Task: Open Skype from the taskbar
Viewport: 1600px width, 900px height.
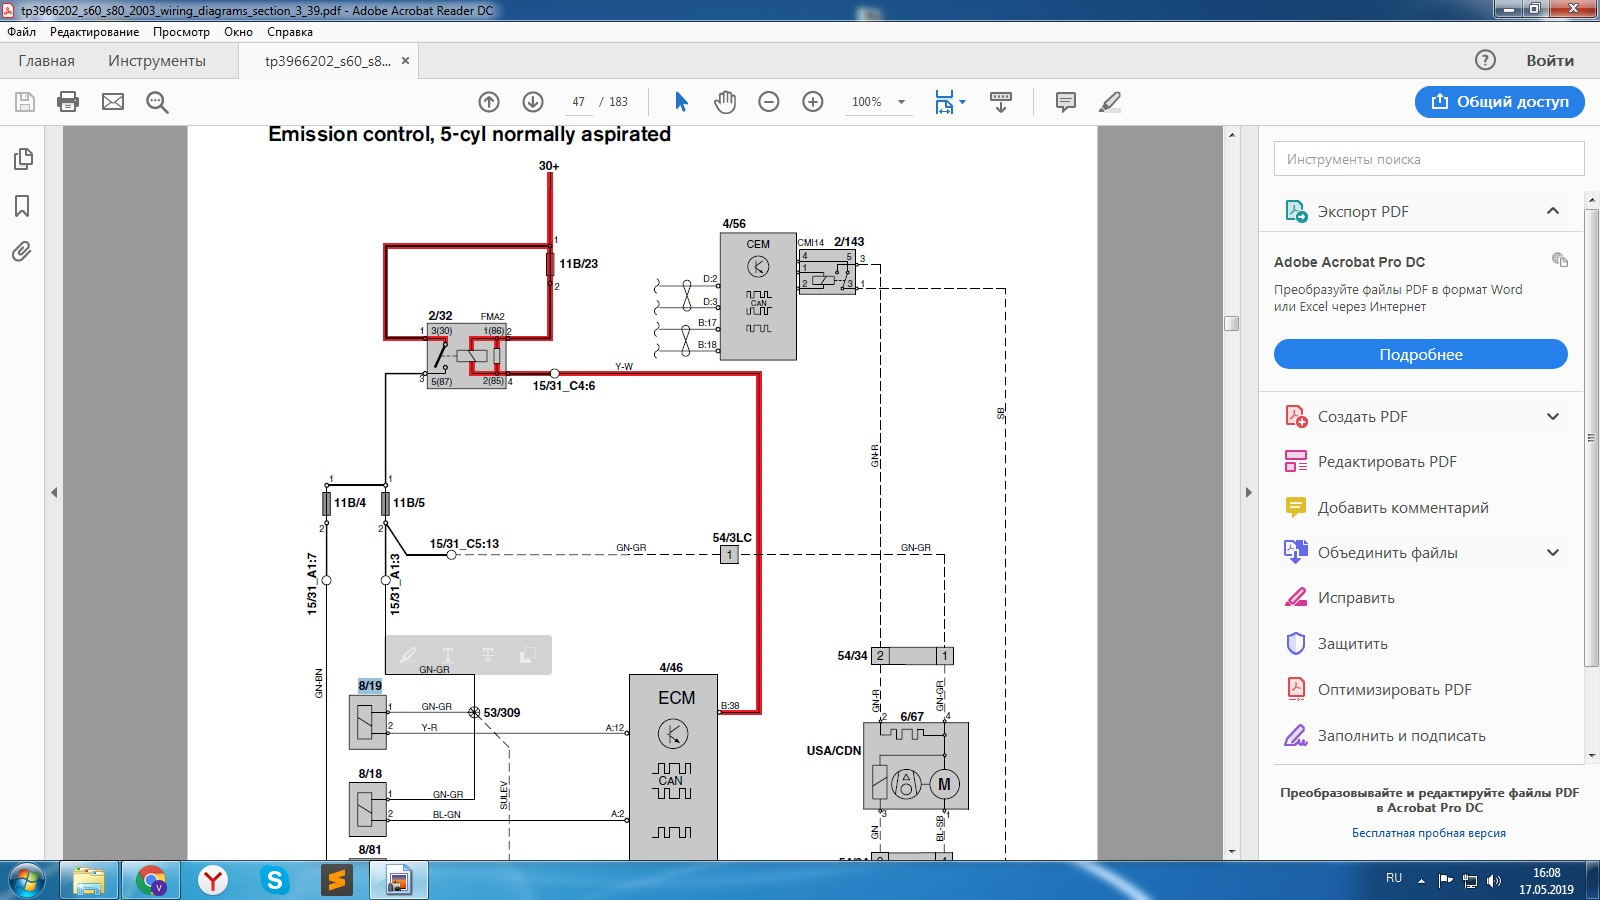Action: pos(274,881)
